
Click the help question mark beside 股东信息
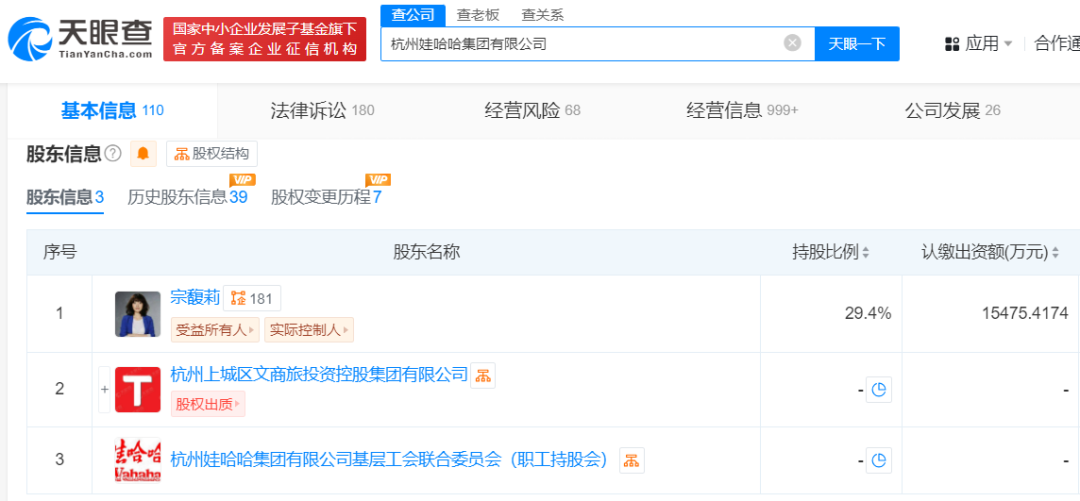(x=113, y=154)
